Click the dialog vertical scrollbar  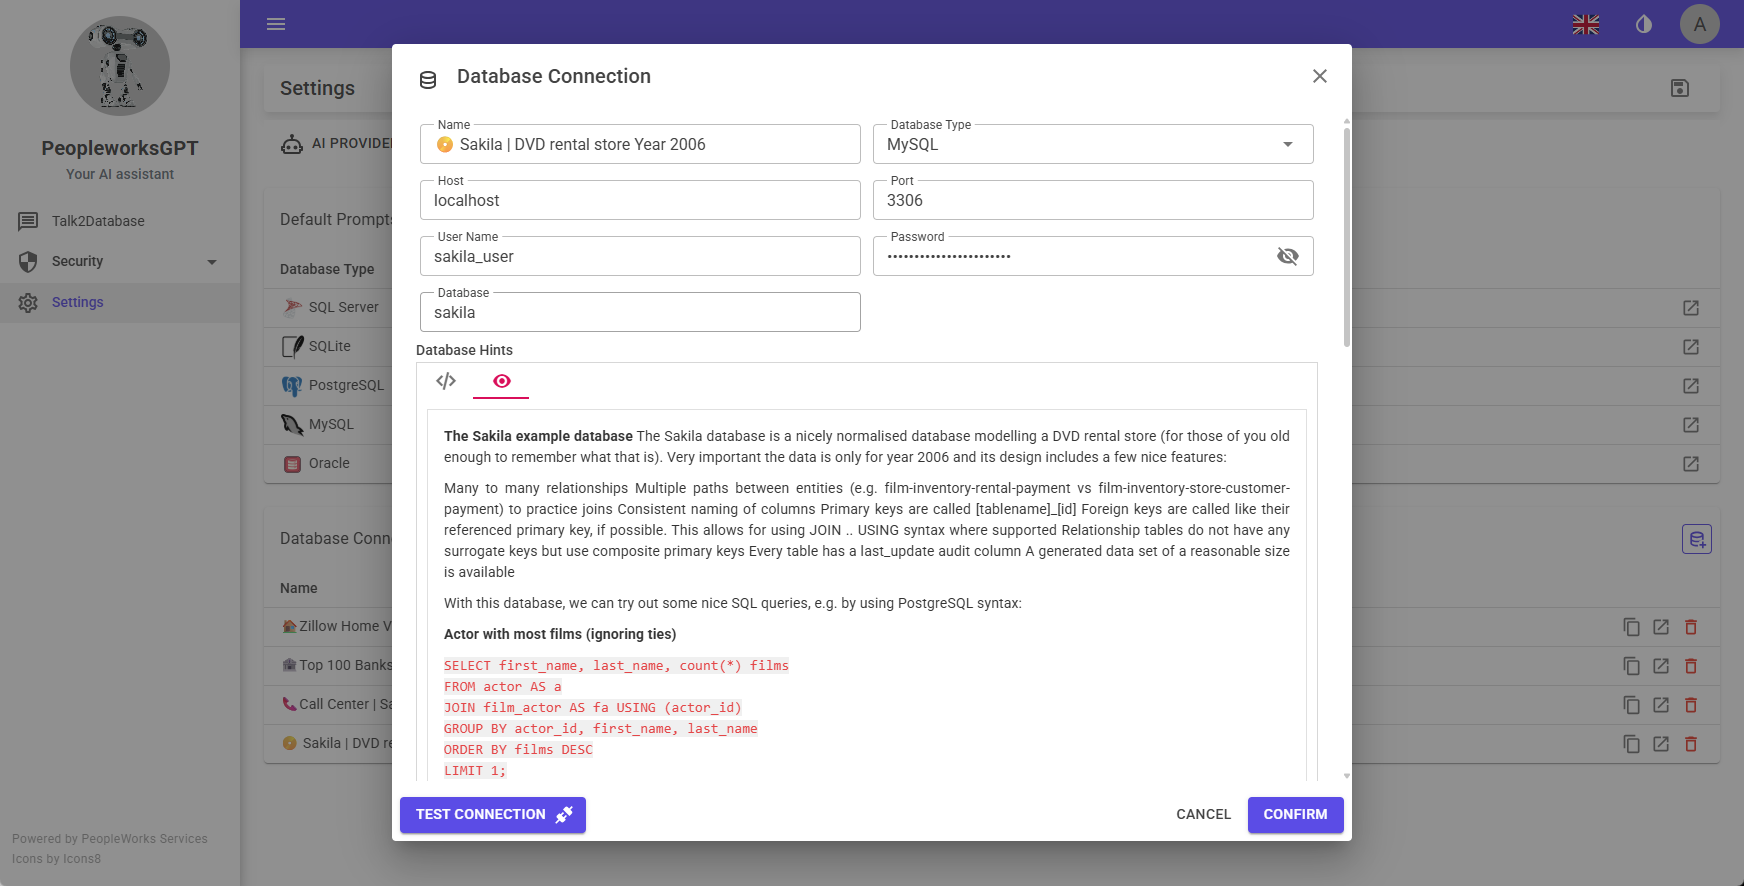click(1347, 236)
